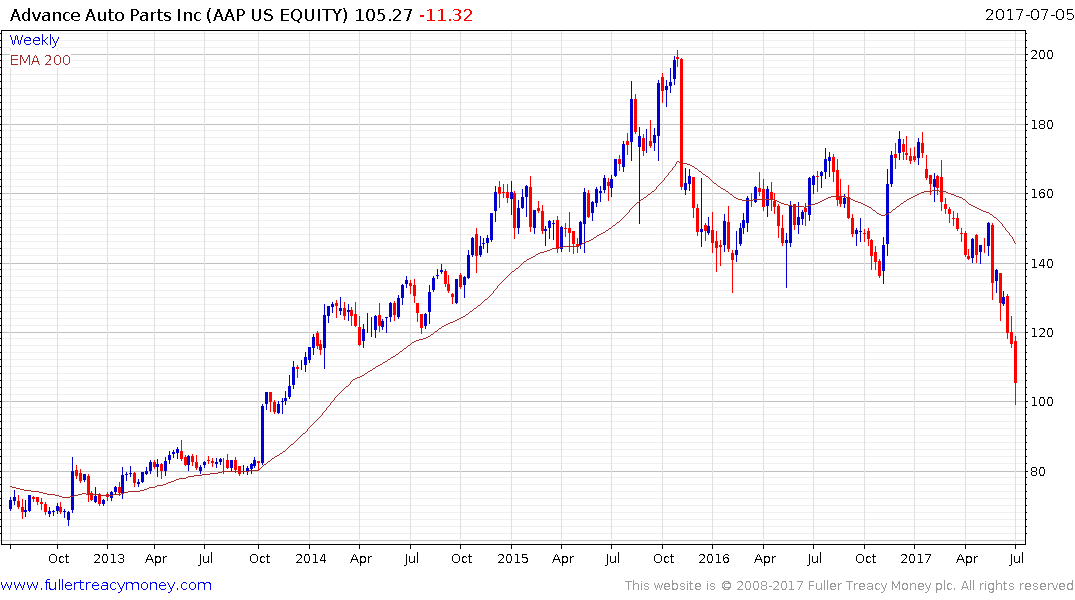Click the 2014 year label on time axis
This screenshot has width=1075, height=600.
point(311,558)
